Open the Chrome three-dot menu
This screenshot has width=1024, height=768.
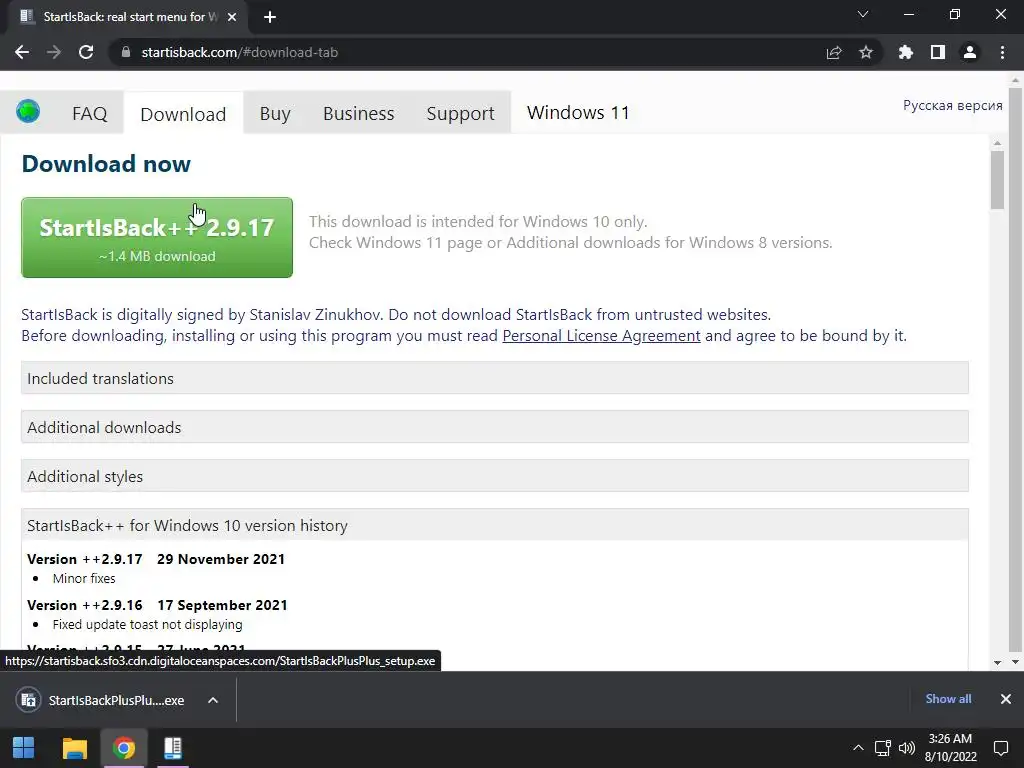click(1002, 52)
